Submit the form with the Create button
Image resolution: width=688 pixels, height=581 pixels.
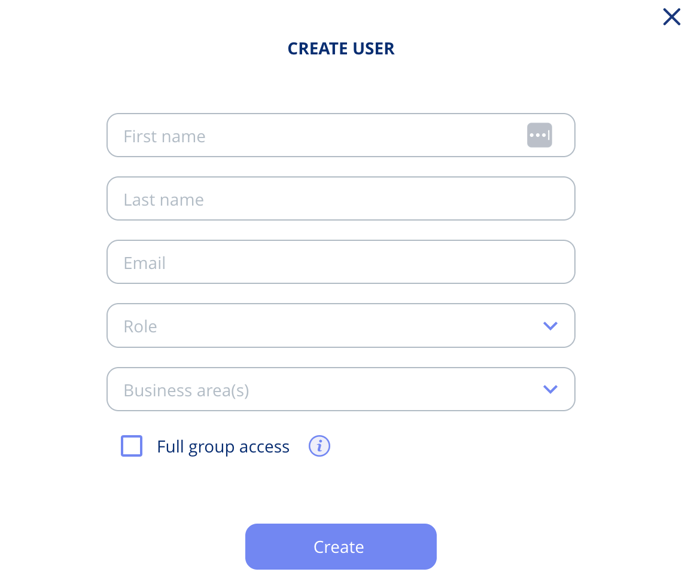pyautogui.click(x=341, y=547)
